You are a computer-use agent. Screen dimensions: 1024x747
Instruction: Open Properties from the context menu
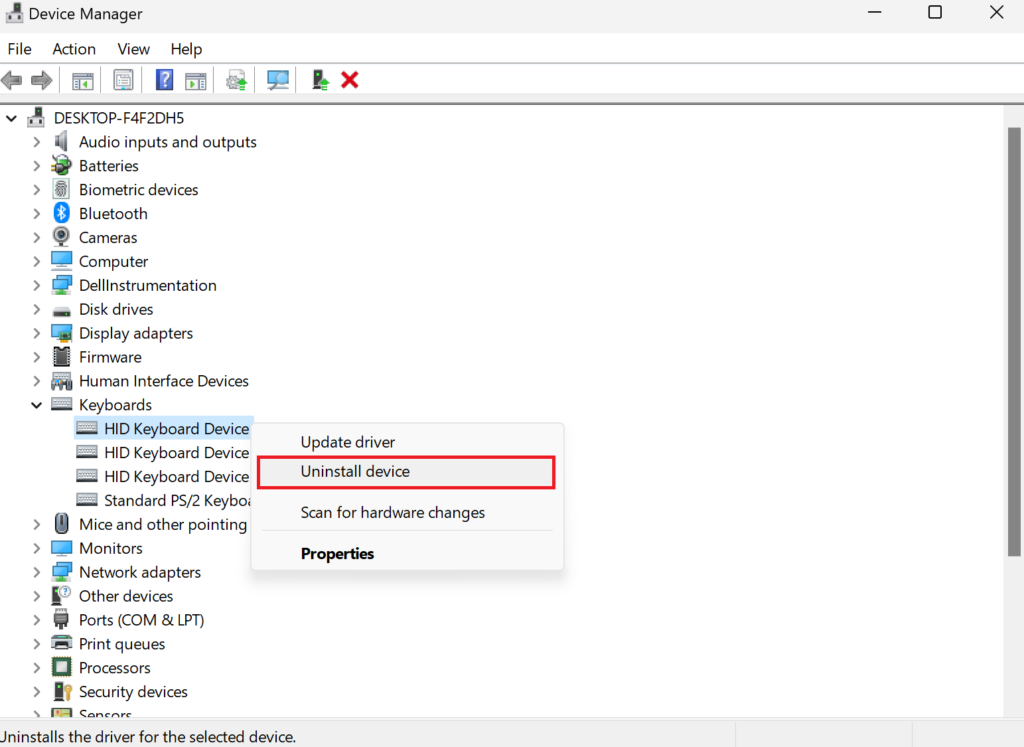point(337,553)
